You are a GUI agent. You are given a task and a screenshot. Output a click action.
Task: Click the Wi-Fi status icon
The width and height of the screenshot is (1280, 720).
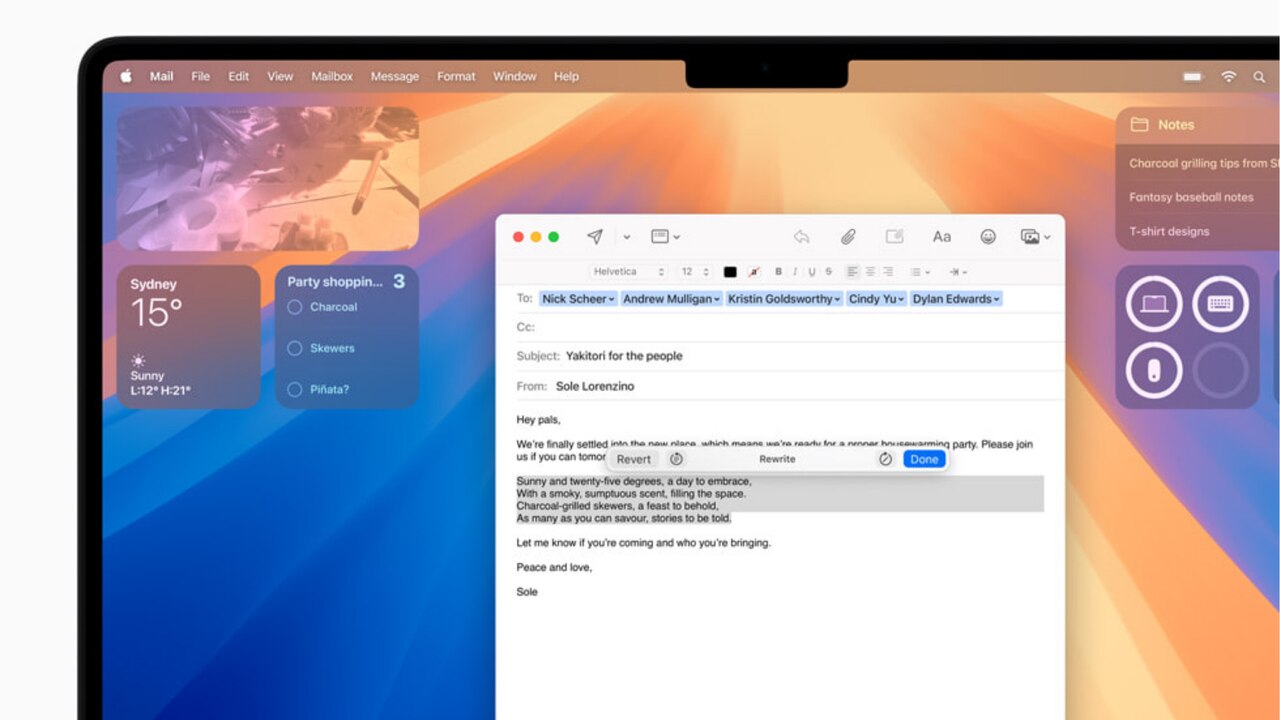click(x=1229, y=77)
